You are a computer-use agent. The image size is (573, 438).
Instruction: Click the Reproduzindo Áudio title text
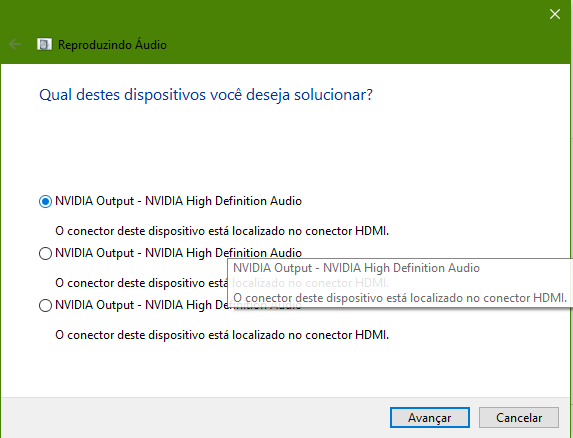[112, 45]
